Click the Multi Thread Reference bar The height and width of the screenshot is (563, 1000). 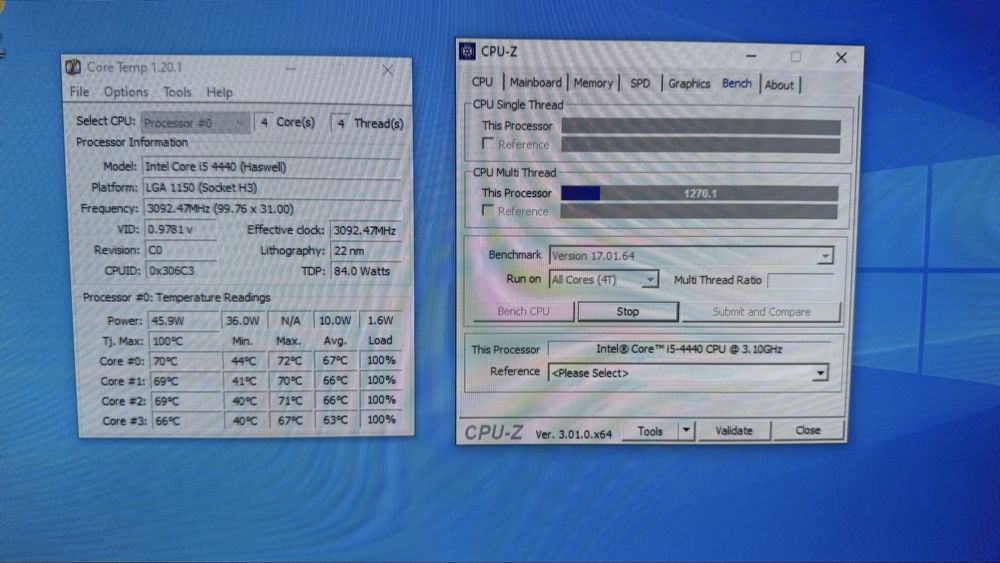tap(699, 212)
